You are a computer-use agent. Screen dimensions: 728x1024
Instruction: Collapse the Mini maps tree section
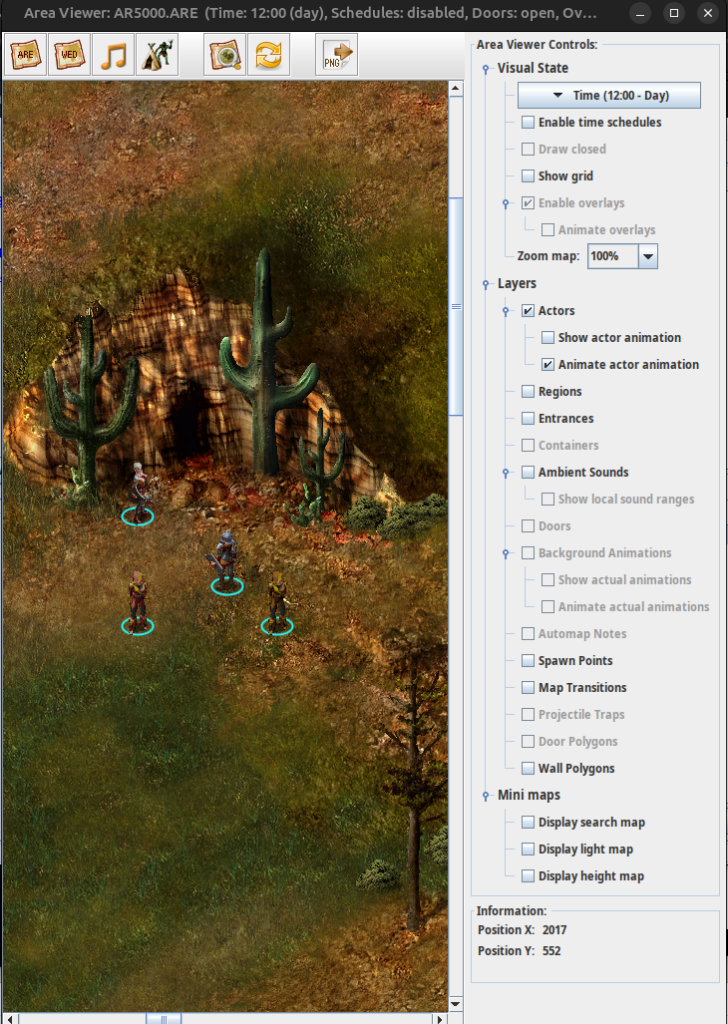(x=487, y=796)
